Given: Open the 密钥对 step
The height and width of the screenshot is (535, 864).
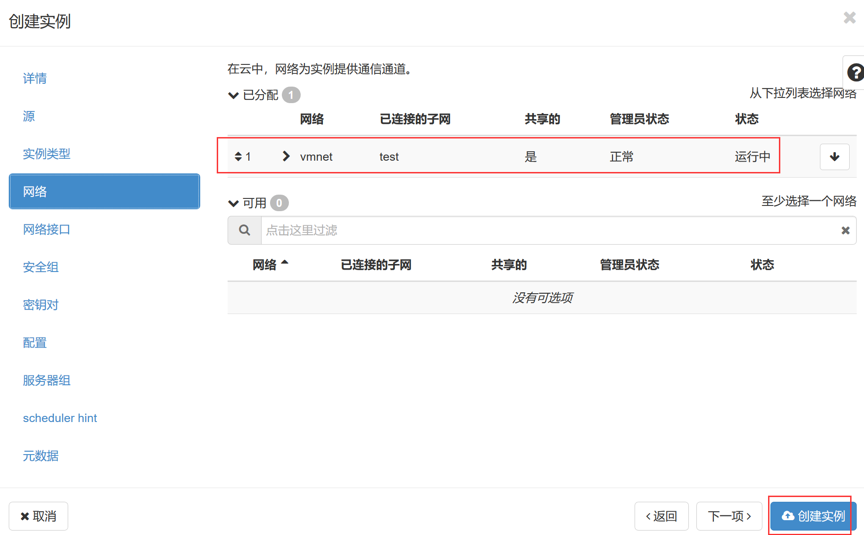Looking at the screenshot, I should (40, 305).
